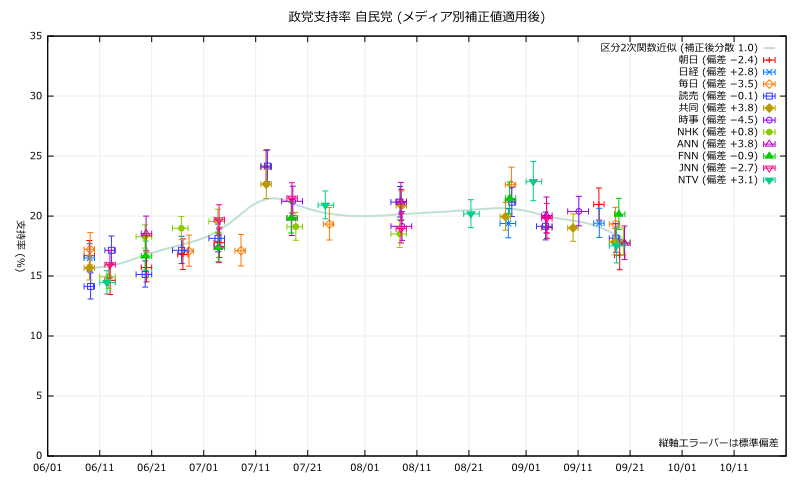Click the 共同 gold diamond legend marker

[x=770, y=108]
